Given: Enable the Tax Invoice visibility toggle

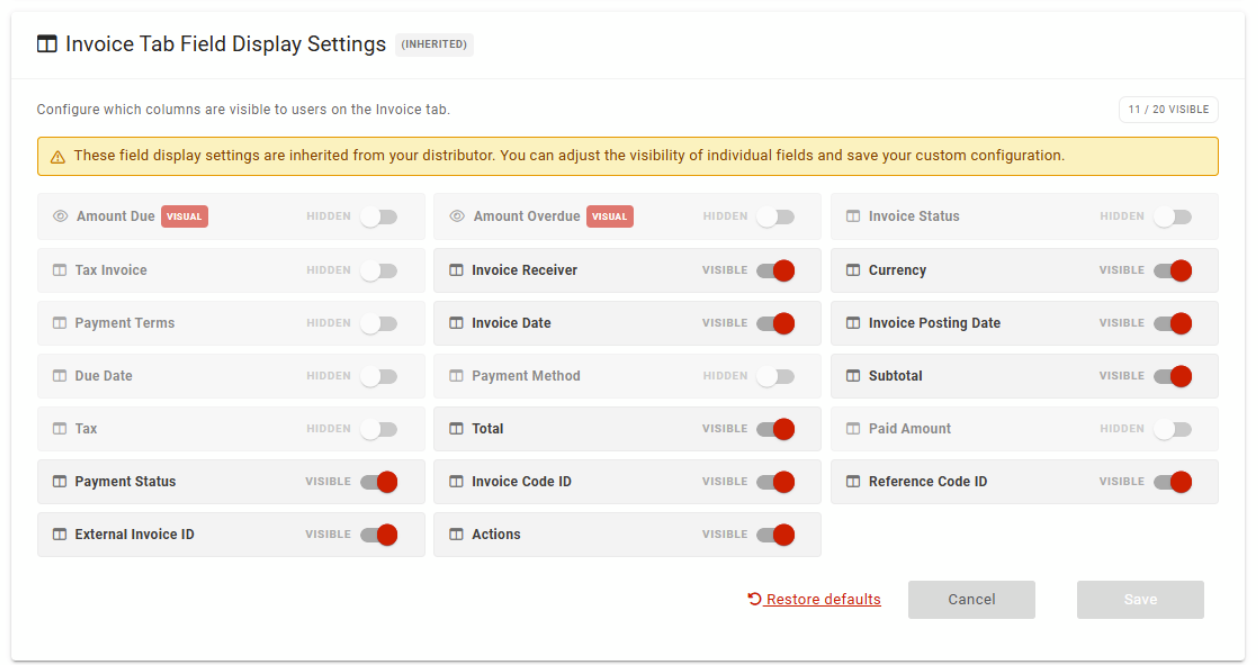Looking at the screenshot, I should pos(379,270).
